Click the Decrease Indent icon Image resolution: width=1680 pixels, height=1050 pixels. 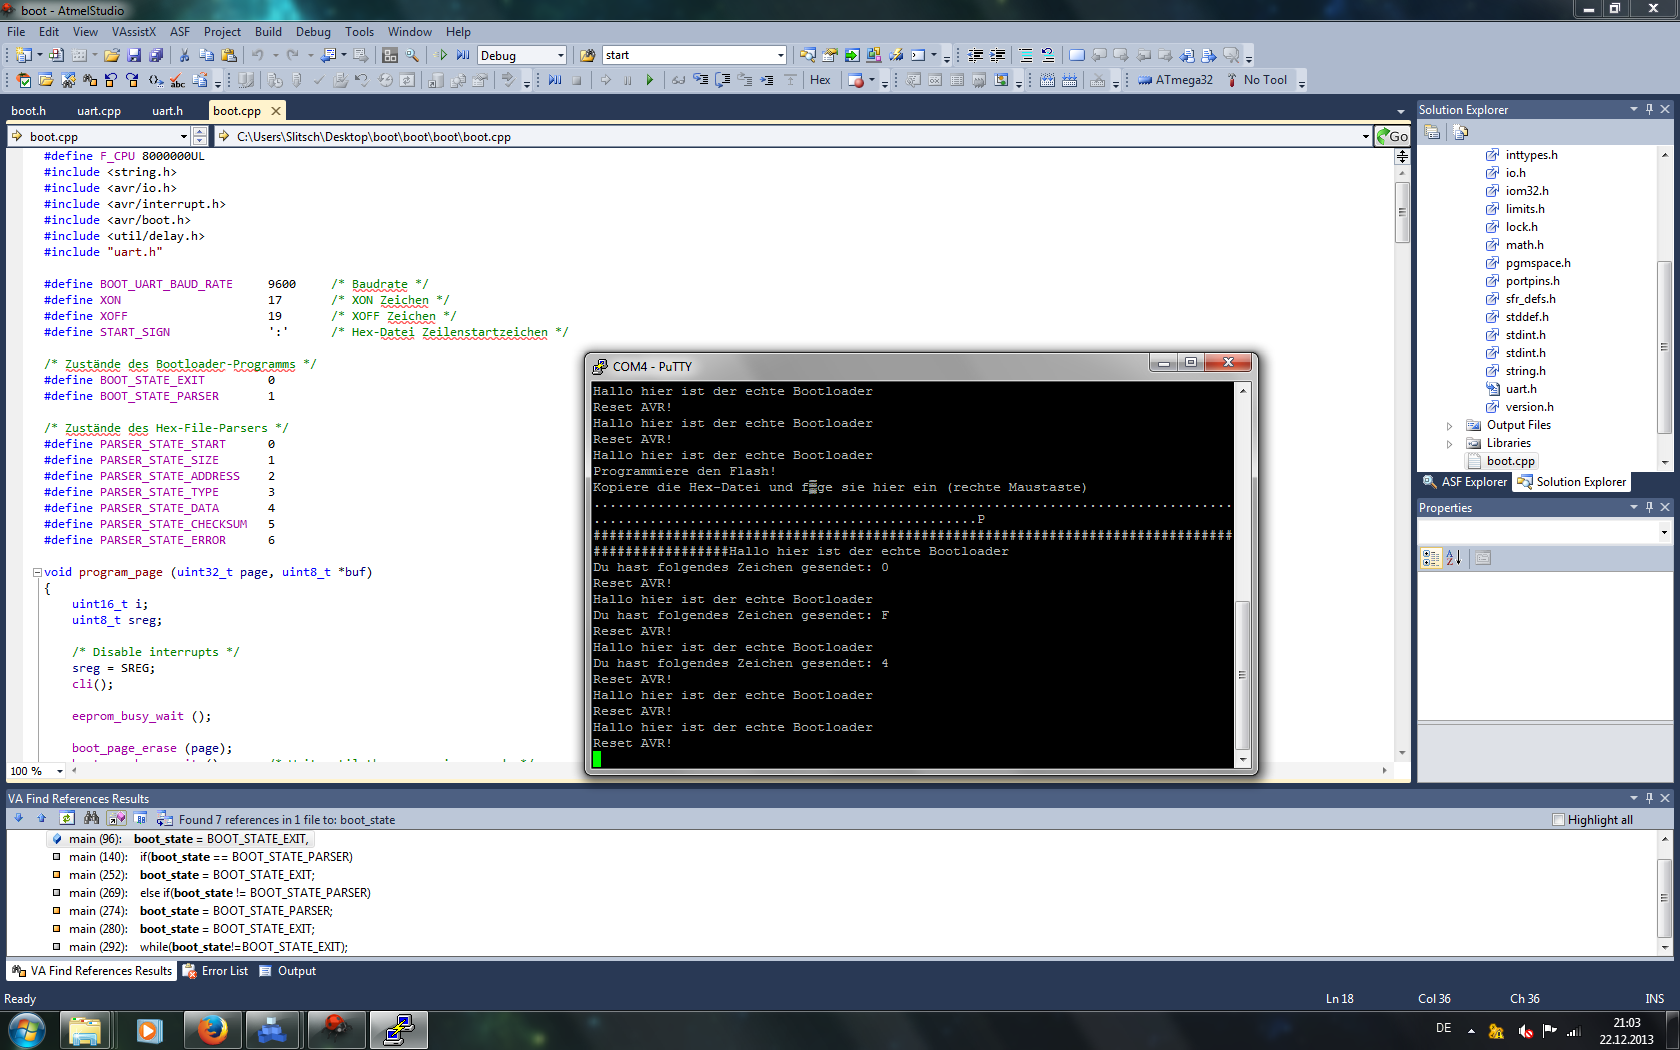975,55
